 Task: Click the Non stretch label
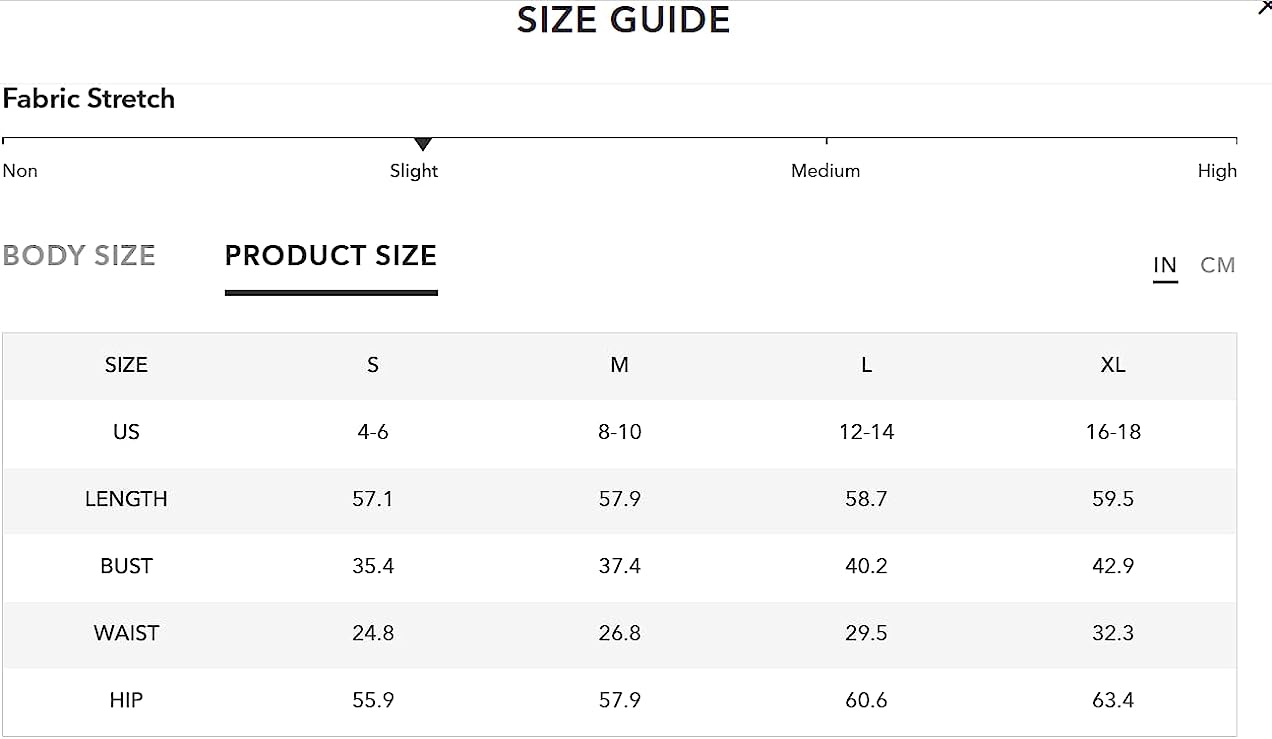[x=20, y=171]
